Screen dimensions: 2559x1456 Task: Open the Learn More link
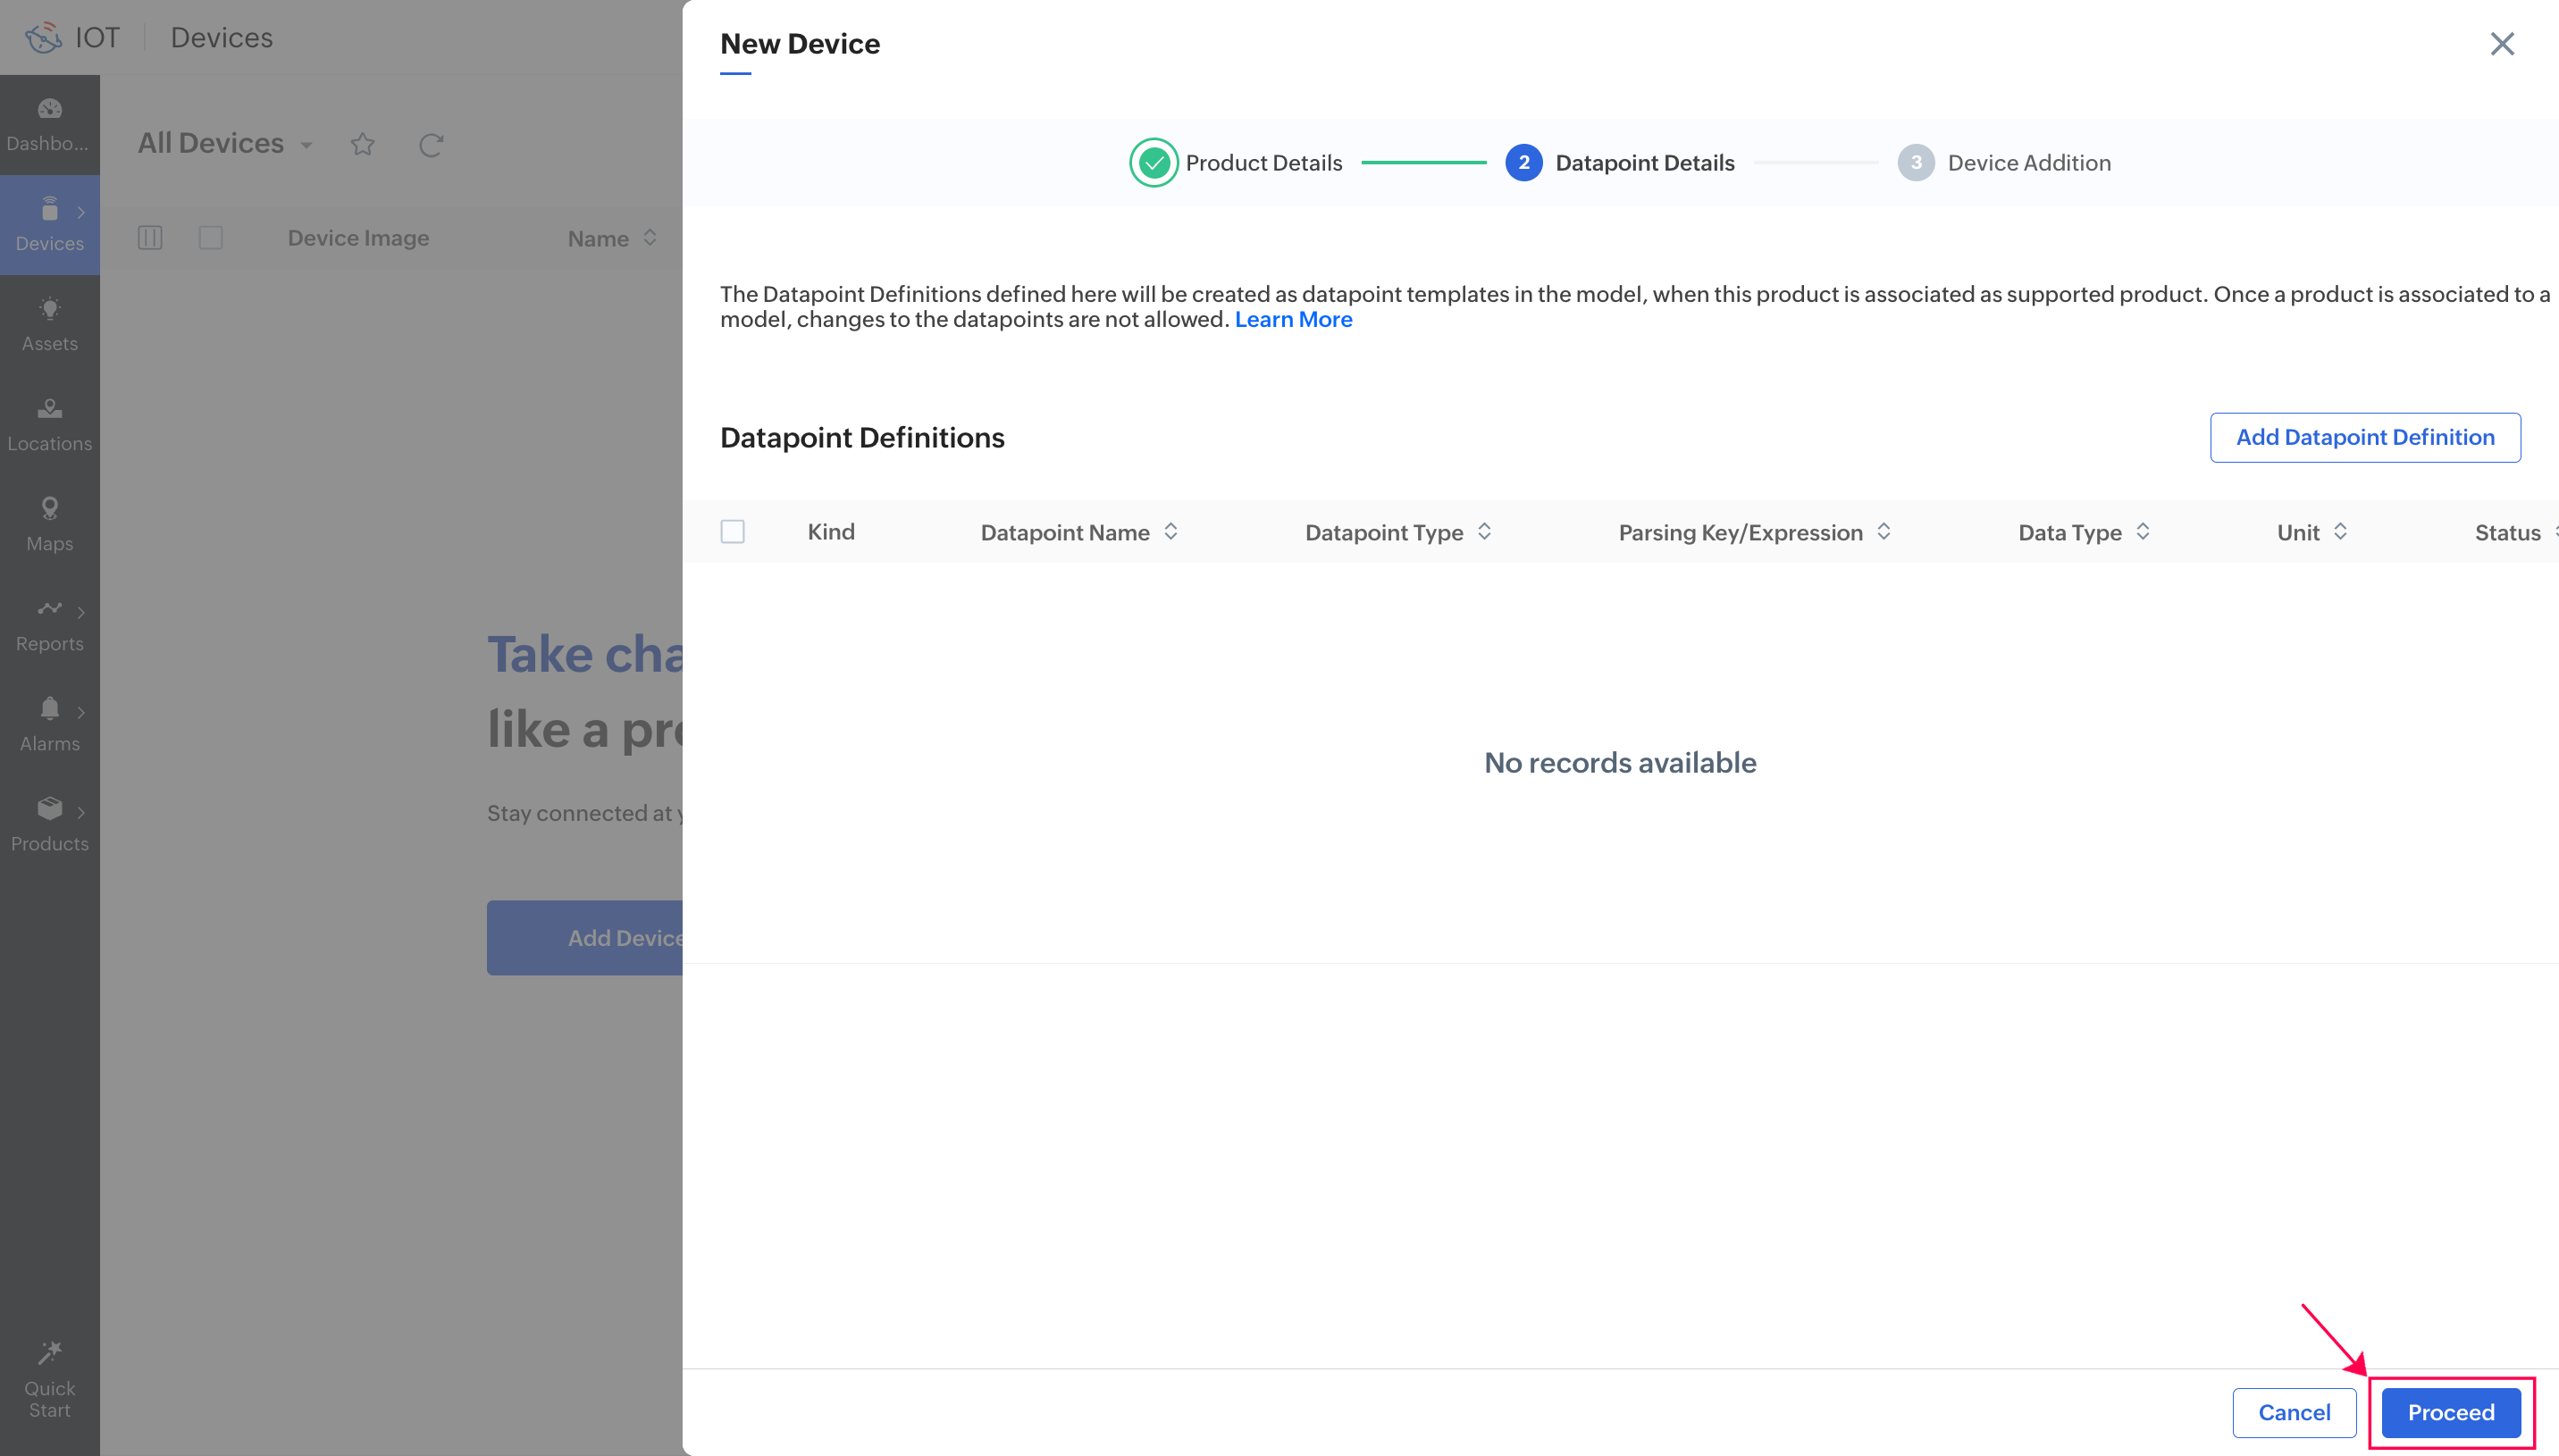click(x=1293, y=320)
